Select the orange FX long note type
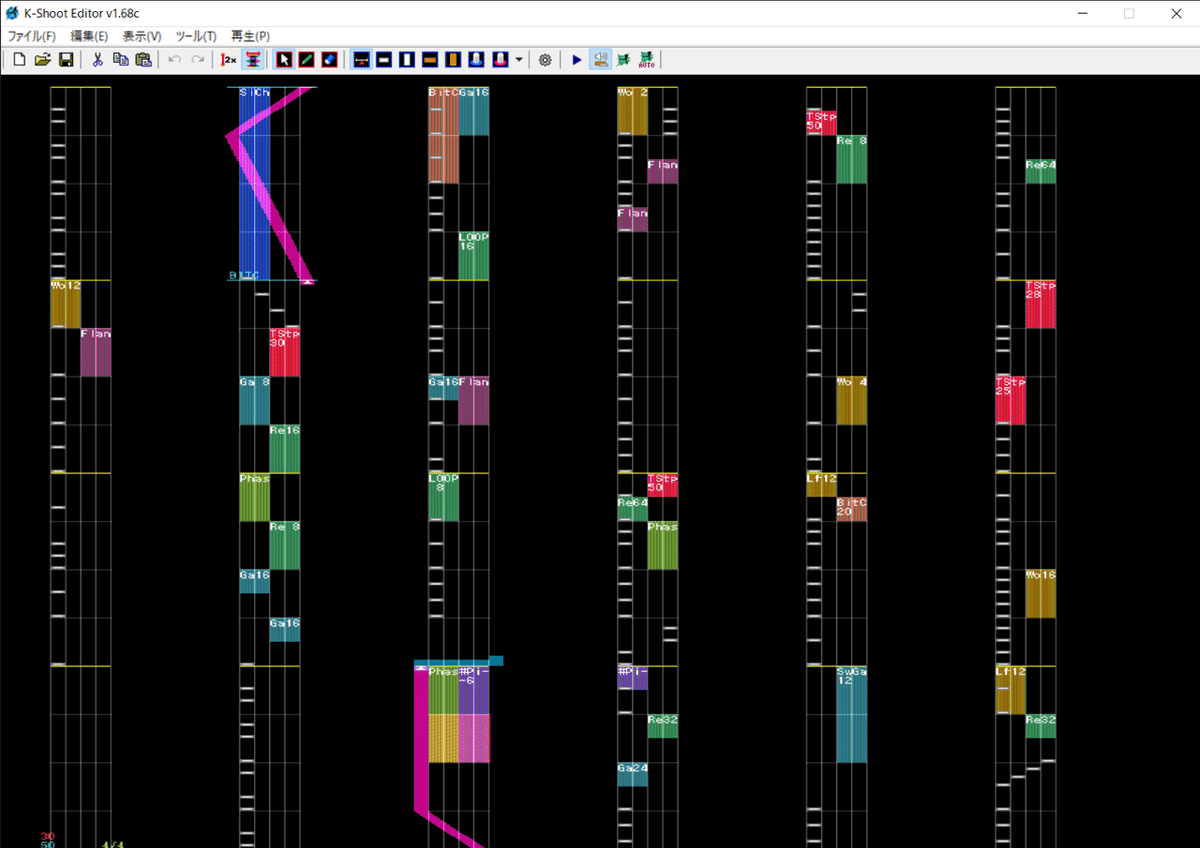 coord(453,60)
